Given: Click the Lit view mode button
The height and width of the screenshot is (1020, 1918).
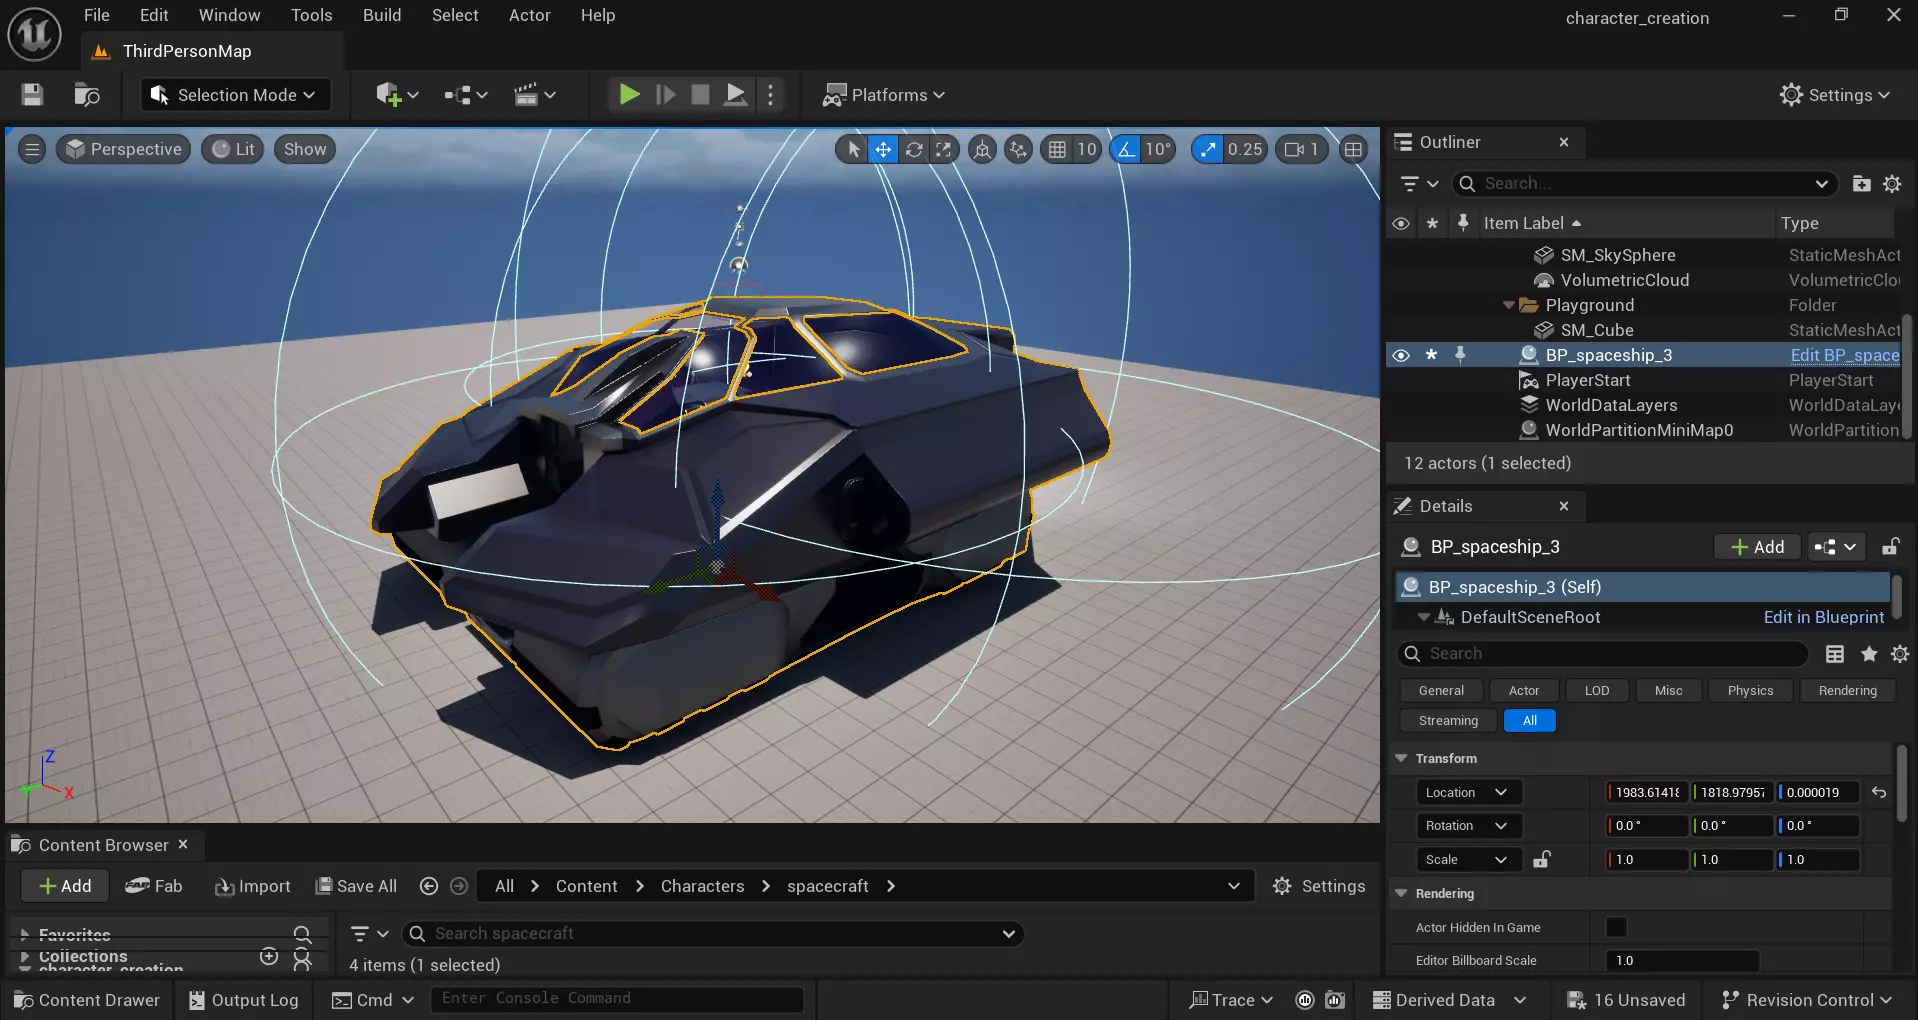Looking at the screenshot, I should (233, 149).
